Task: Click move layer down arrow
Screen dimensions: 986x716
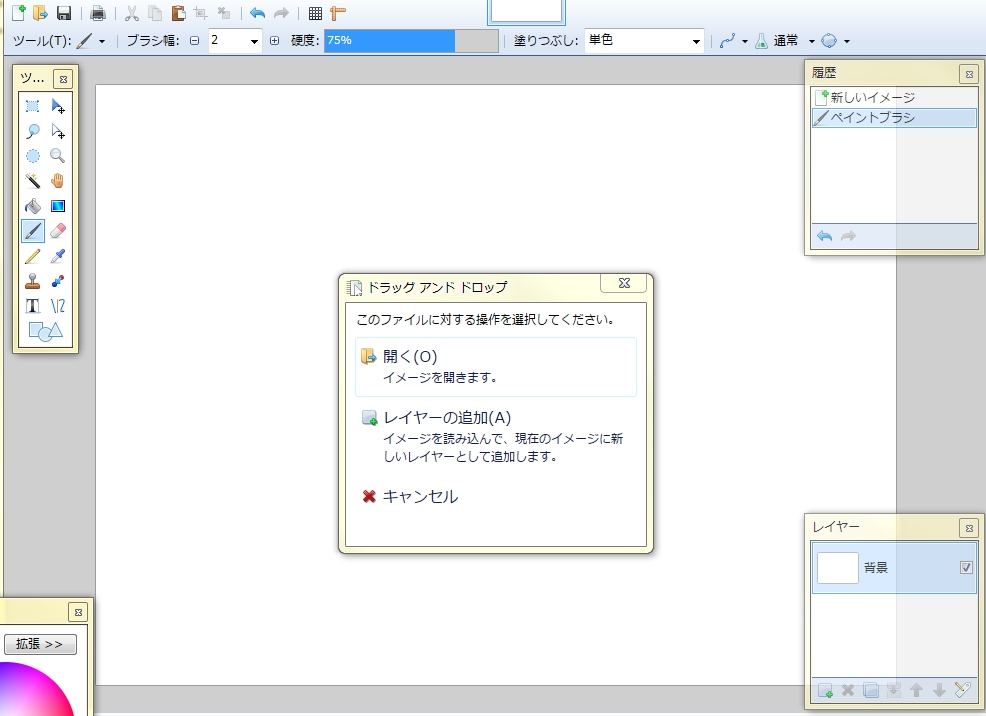Action: coord(939,690)
